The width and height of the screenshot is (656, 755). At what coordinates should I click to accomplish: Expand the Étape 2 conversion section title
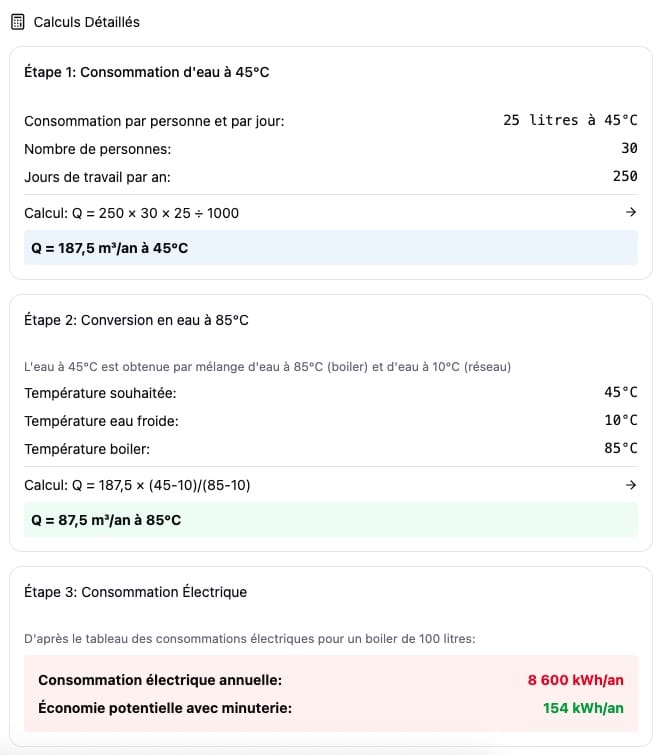[136, 320]
